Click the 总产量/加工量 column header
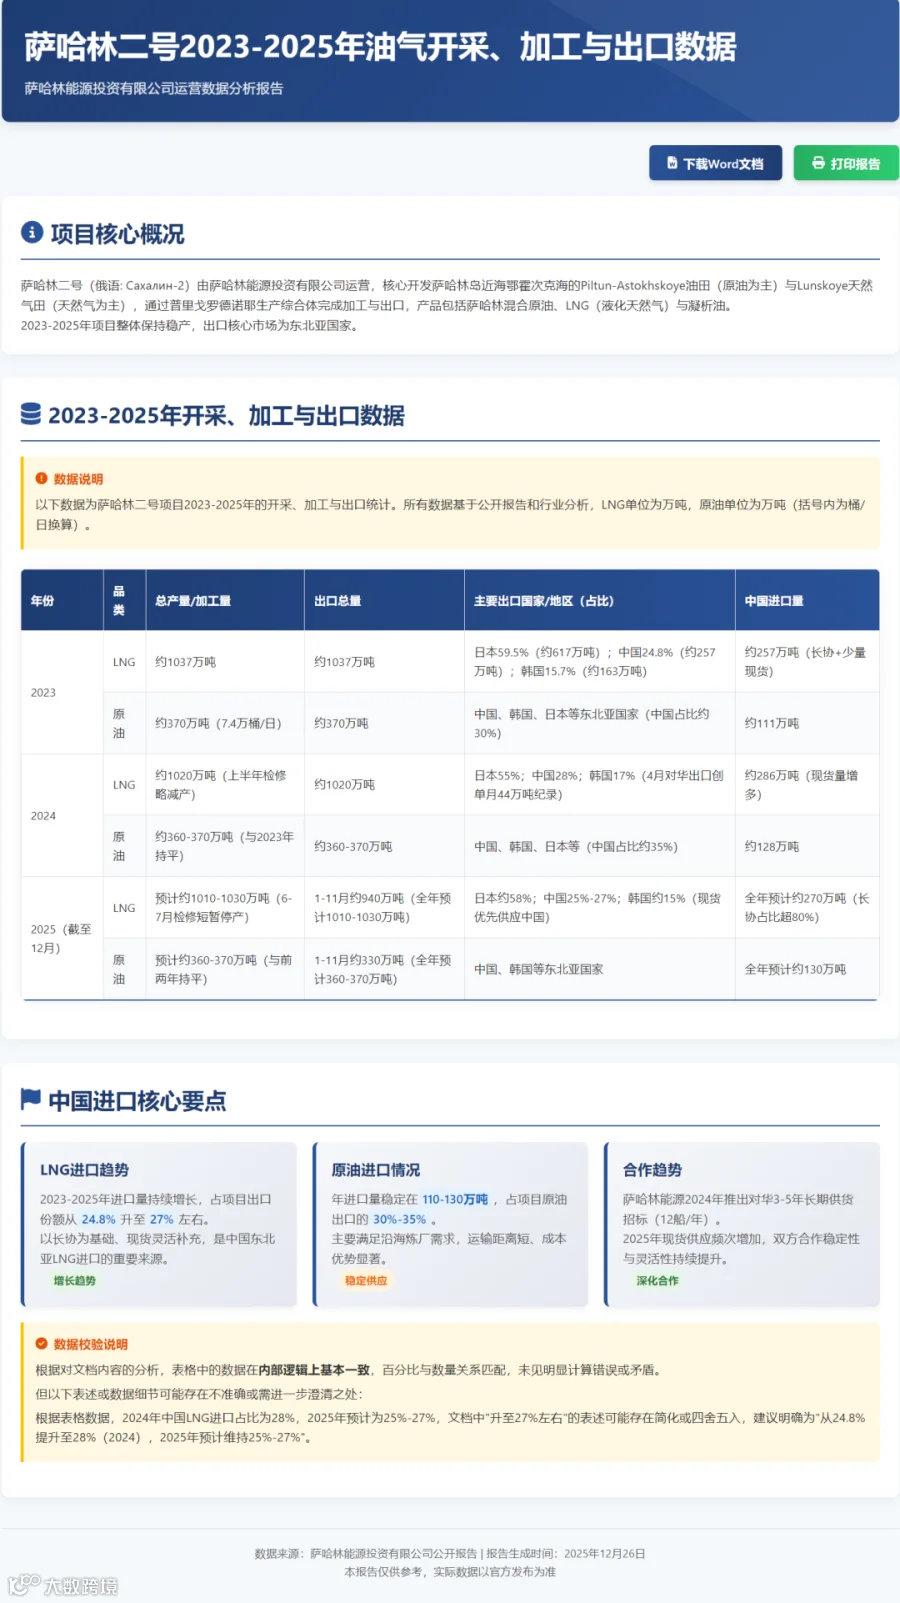Image resolution: width=900 pixels, height=1603 pixels. (225, 601)
